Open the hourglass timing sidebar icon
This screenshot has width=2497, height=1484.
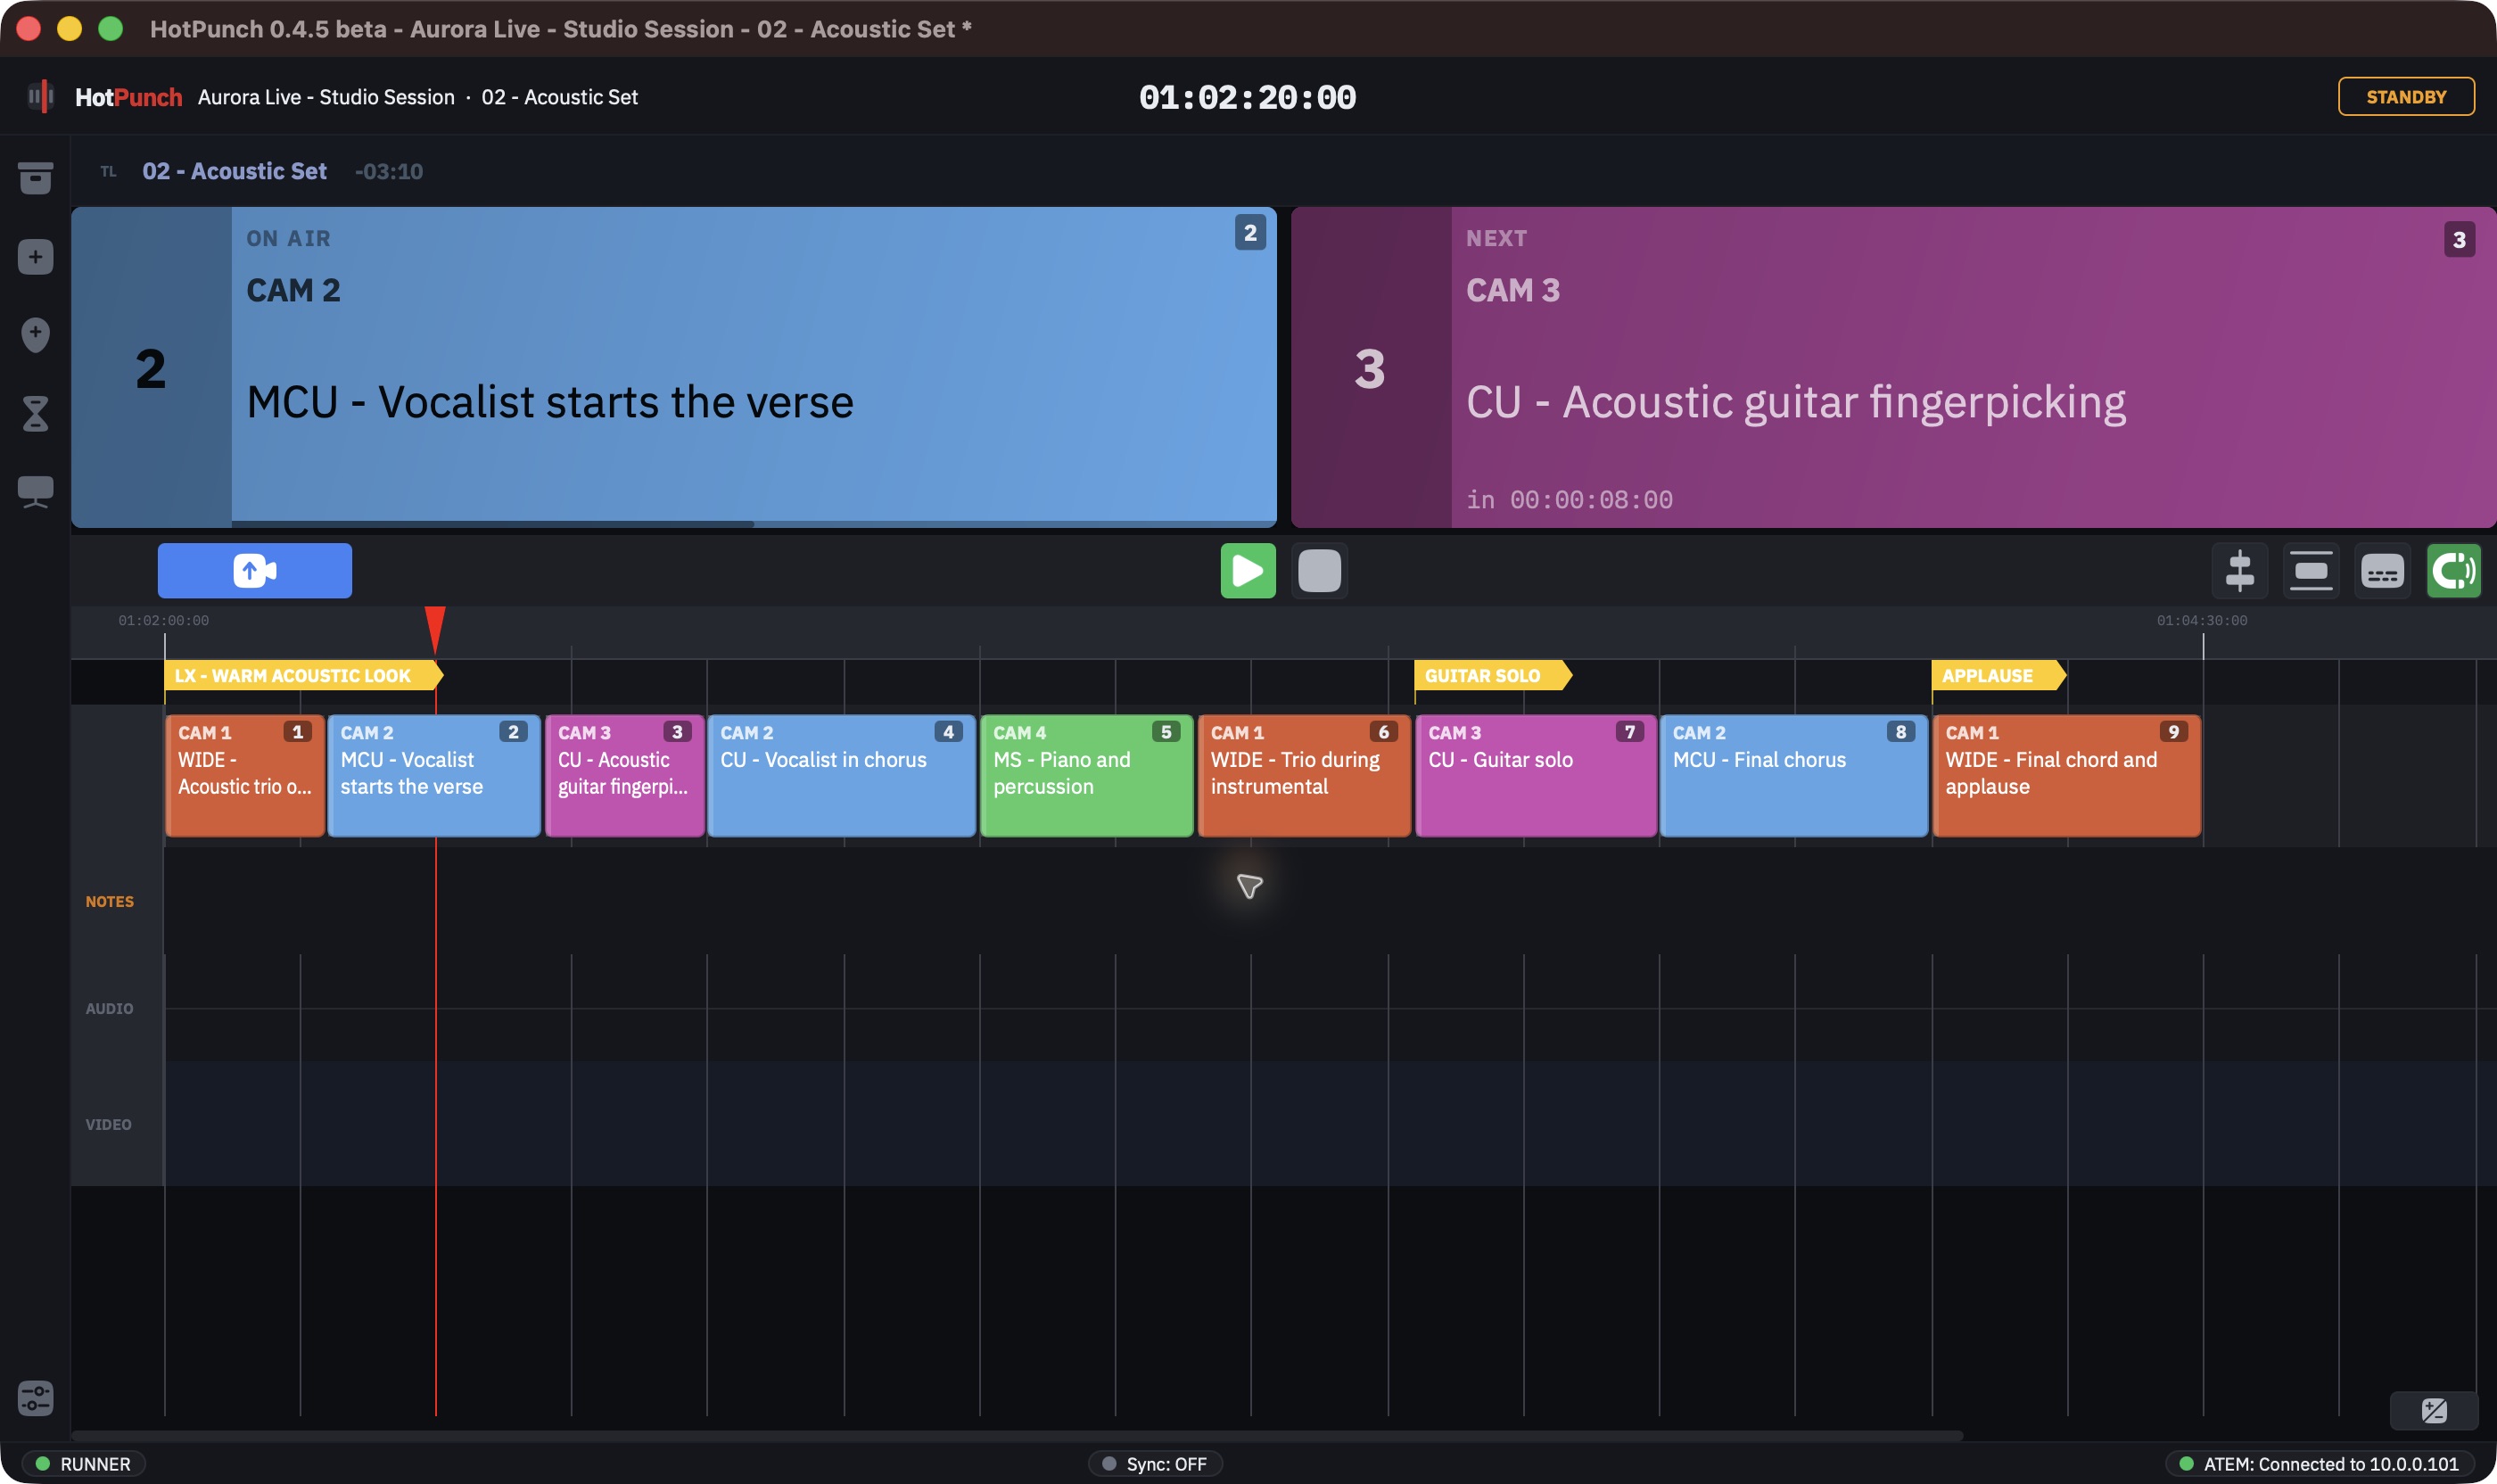(35, 413)
